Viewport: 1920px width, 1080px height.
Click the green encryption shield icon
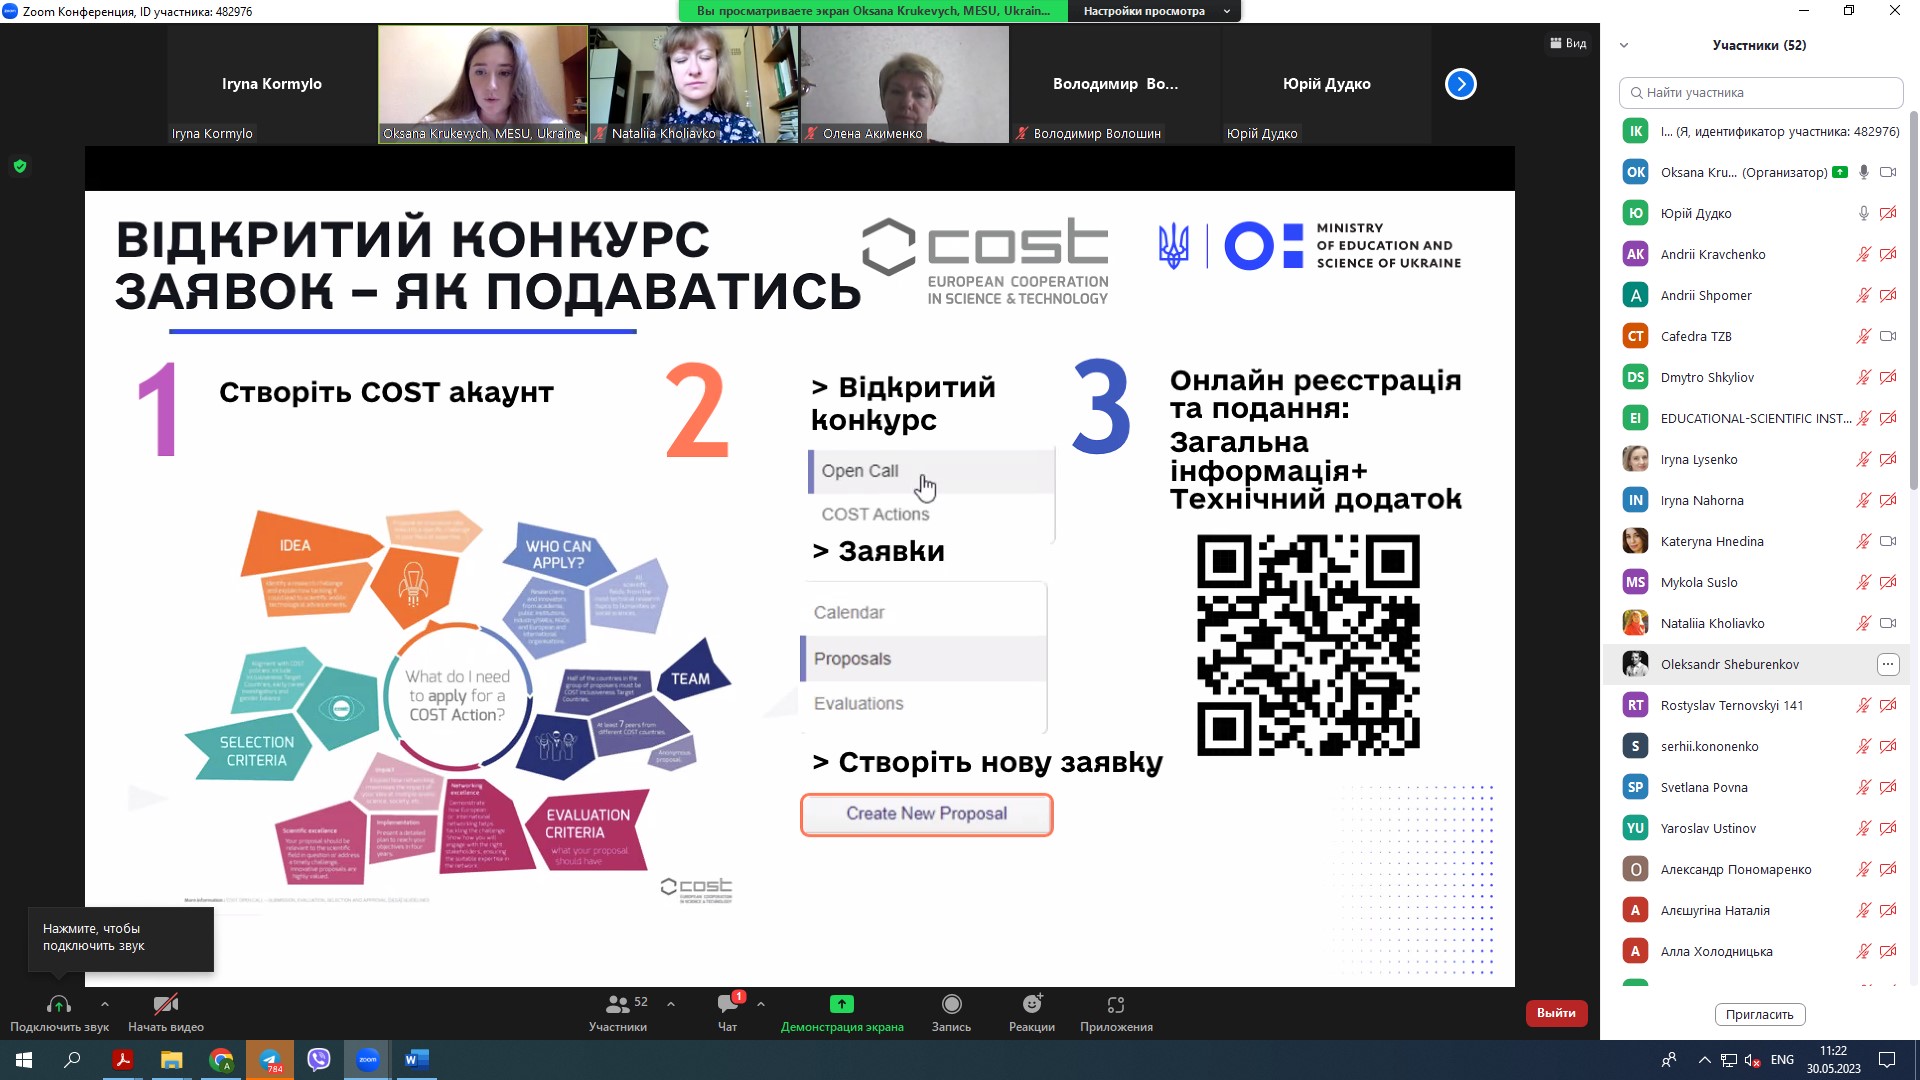coord(20,166)
